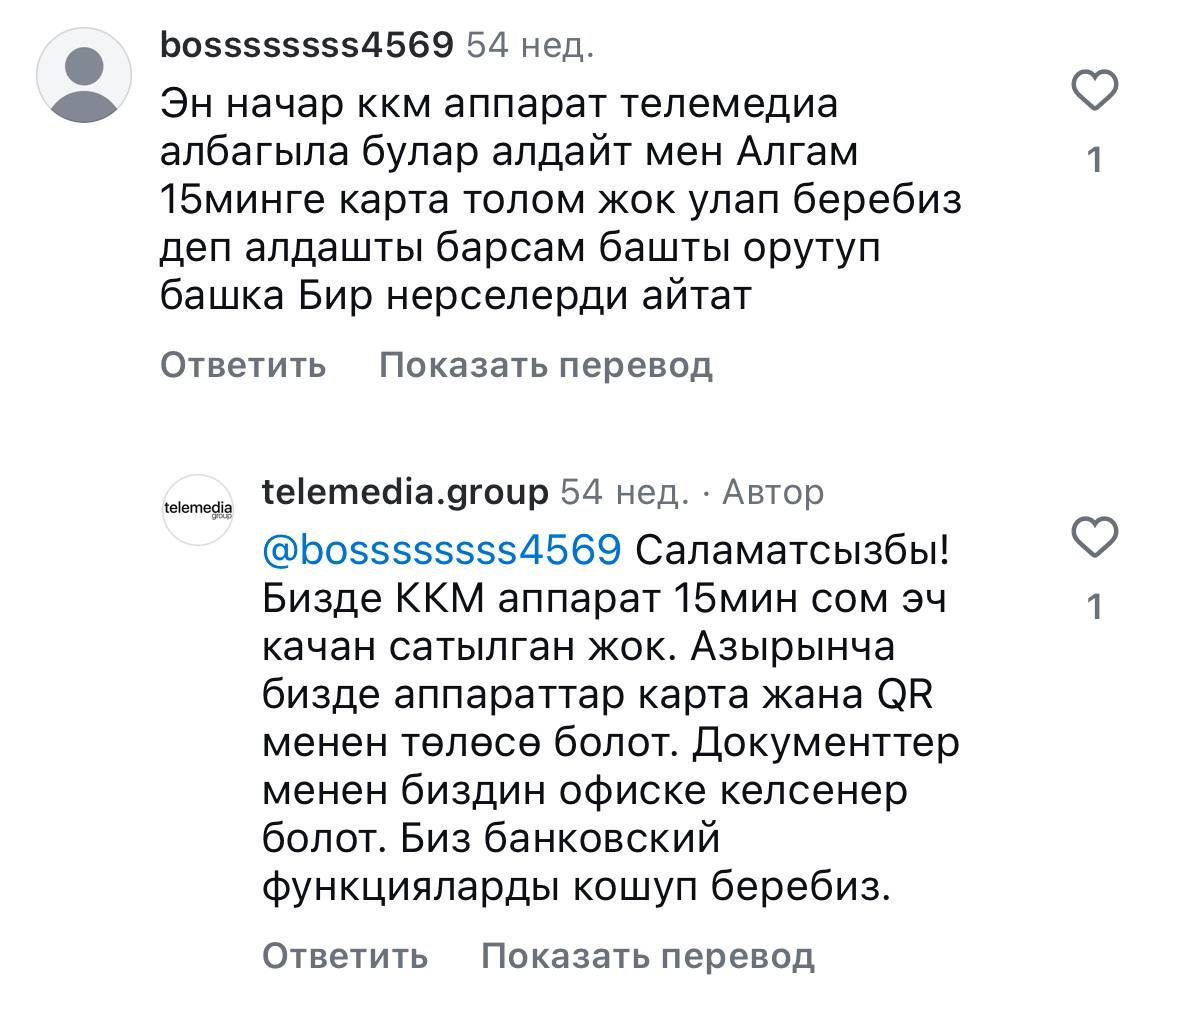Screen dimensions: 1179x1024
Task: View like count under telemedia.group reply's heart
Action: tap(1095, 606)
